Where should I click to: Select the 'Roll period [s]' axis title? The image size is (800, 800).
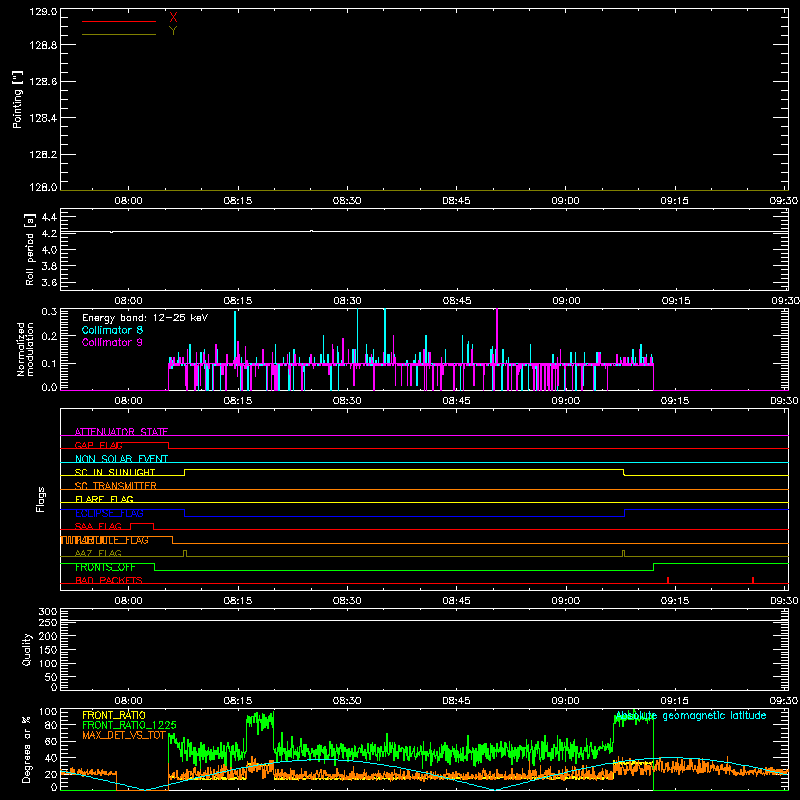(x=30, y=249)
